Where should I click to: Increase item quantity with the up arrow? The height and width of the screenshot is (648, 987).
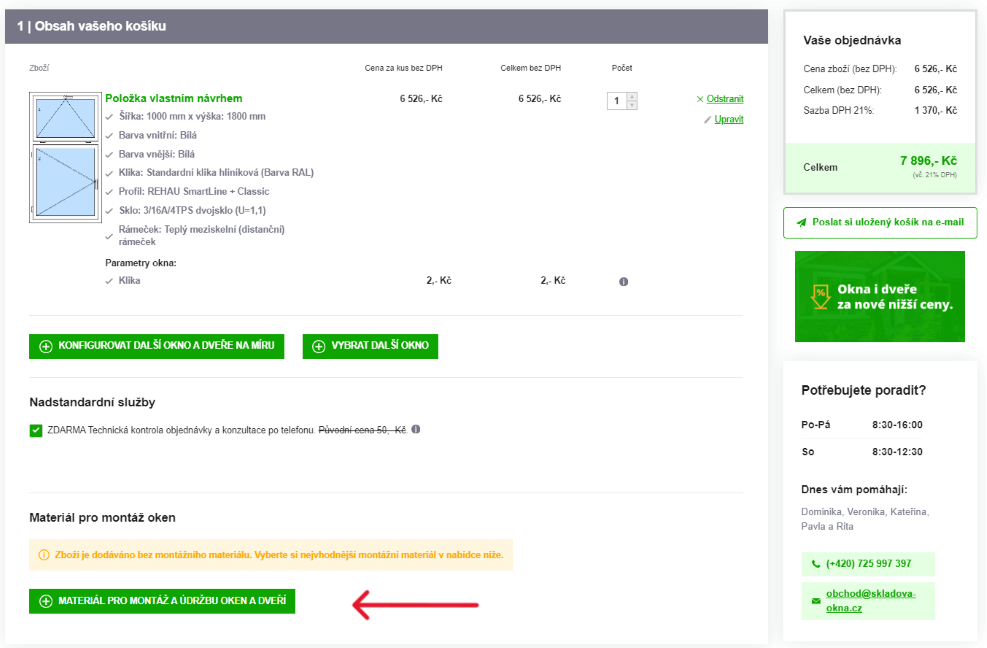tap(632, 96)
